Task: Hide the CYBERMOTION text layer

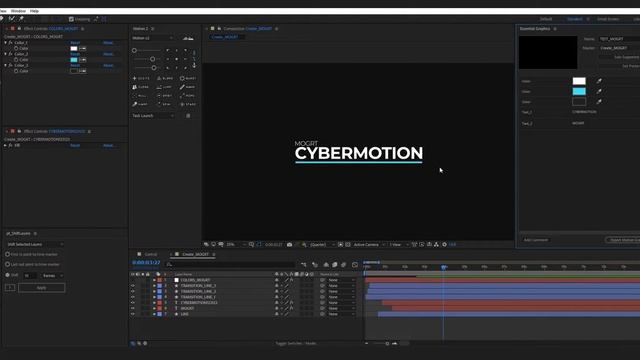Action: [x=133, y=303]
